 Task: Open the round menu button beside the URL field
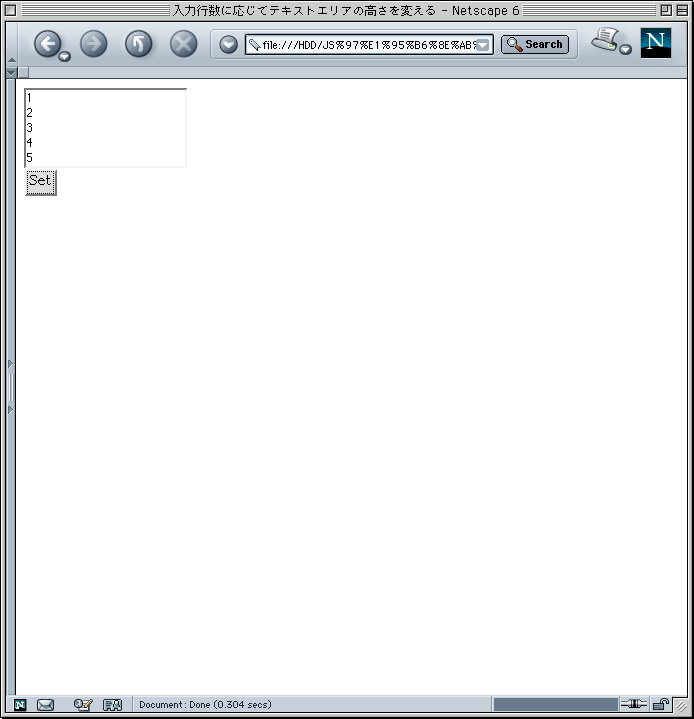228,44
